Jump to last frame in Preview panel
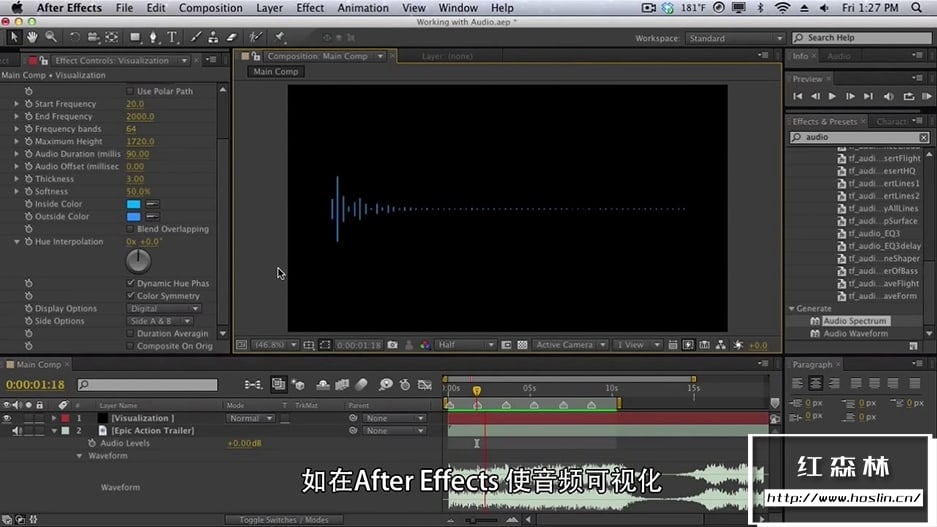This screenshot has width=937, height=527. pyautogui.click(x=868, y=96)
